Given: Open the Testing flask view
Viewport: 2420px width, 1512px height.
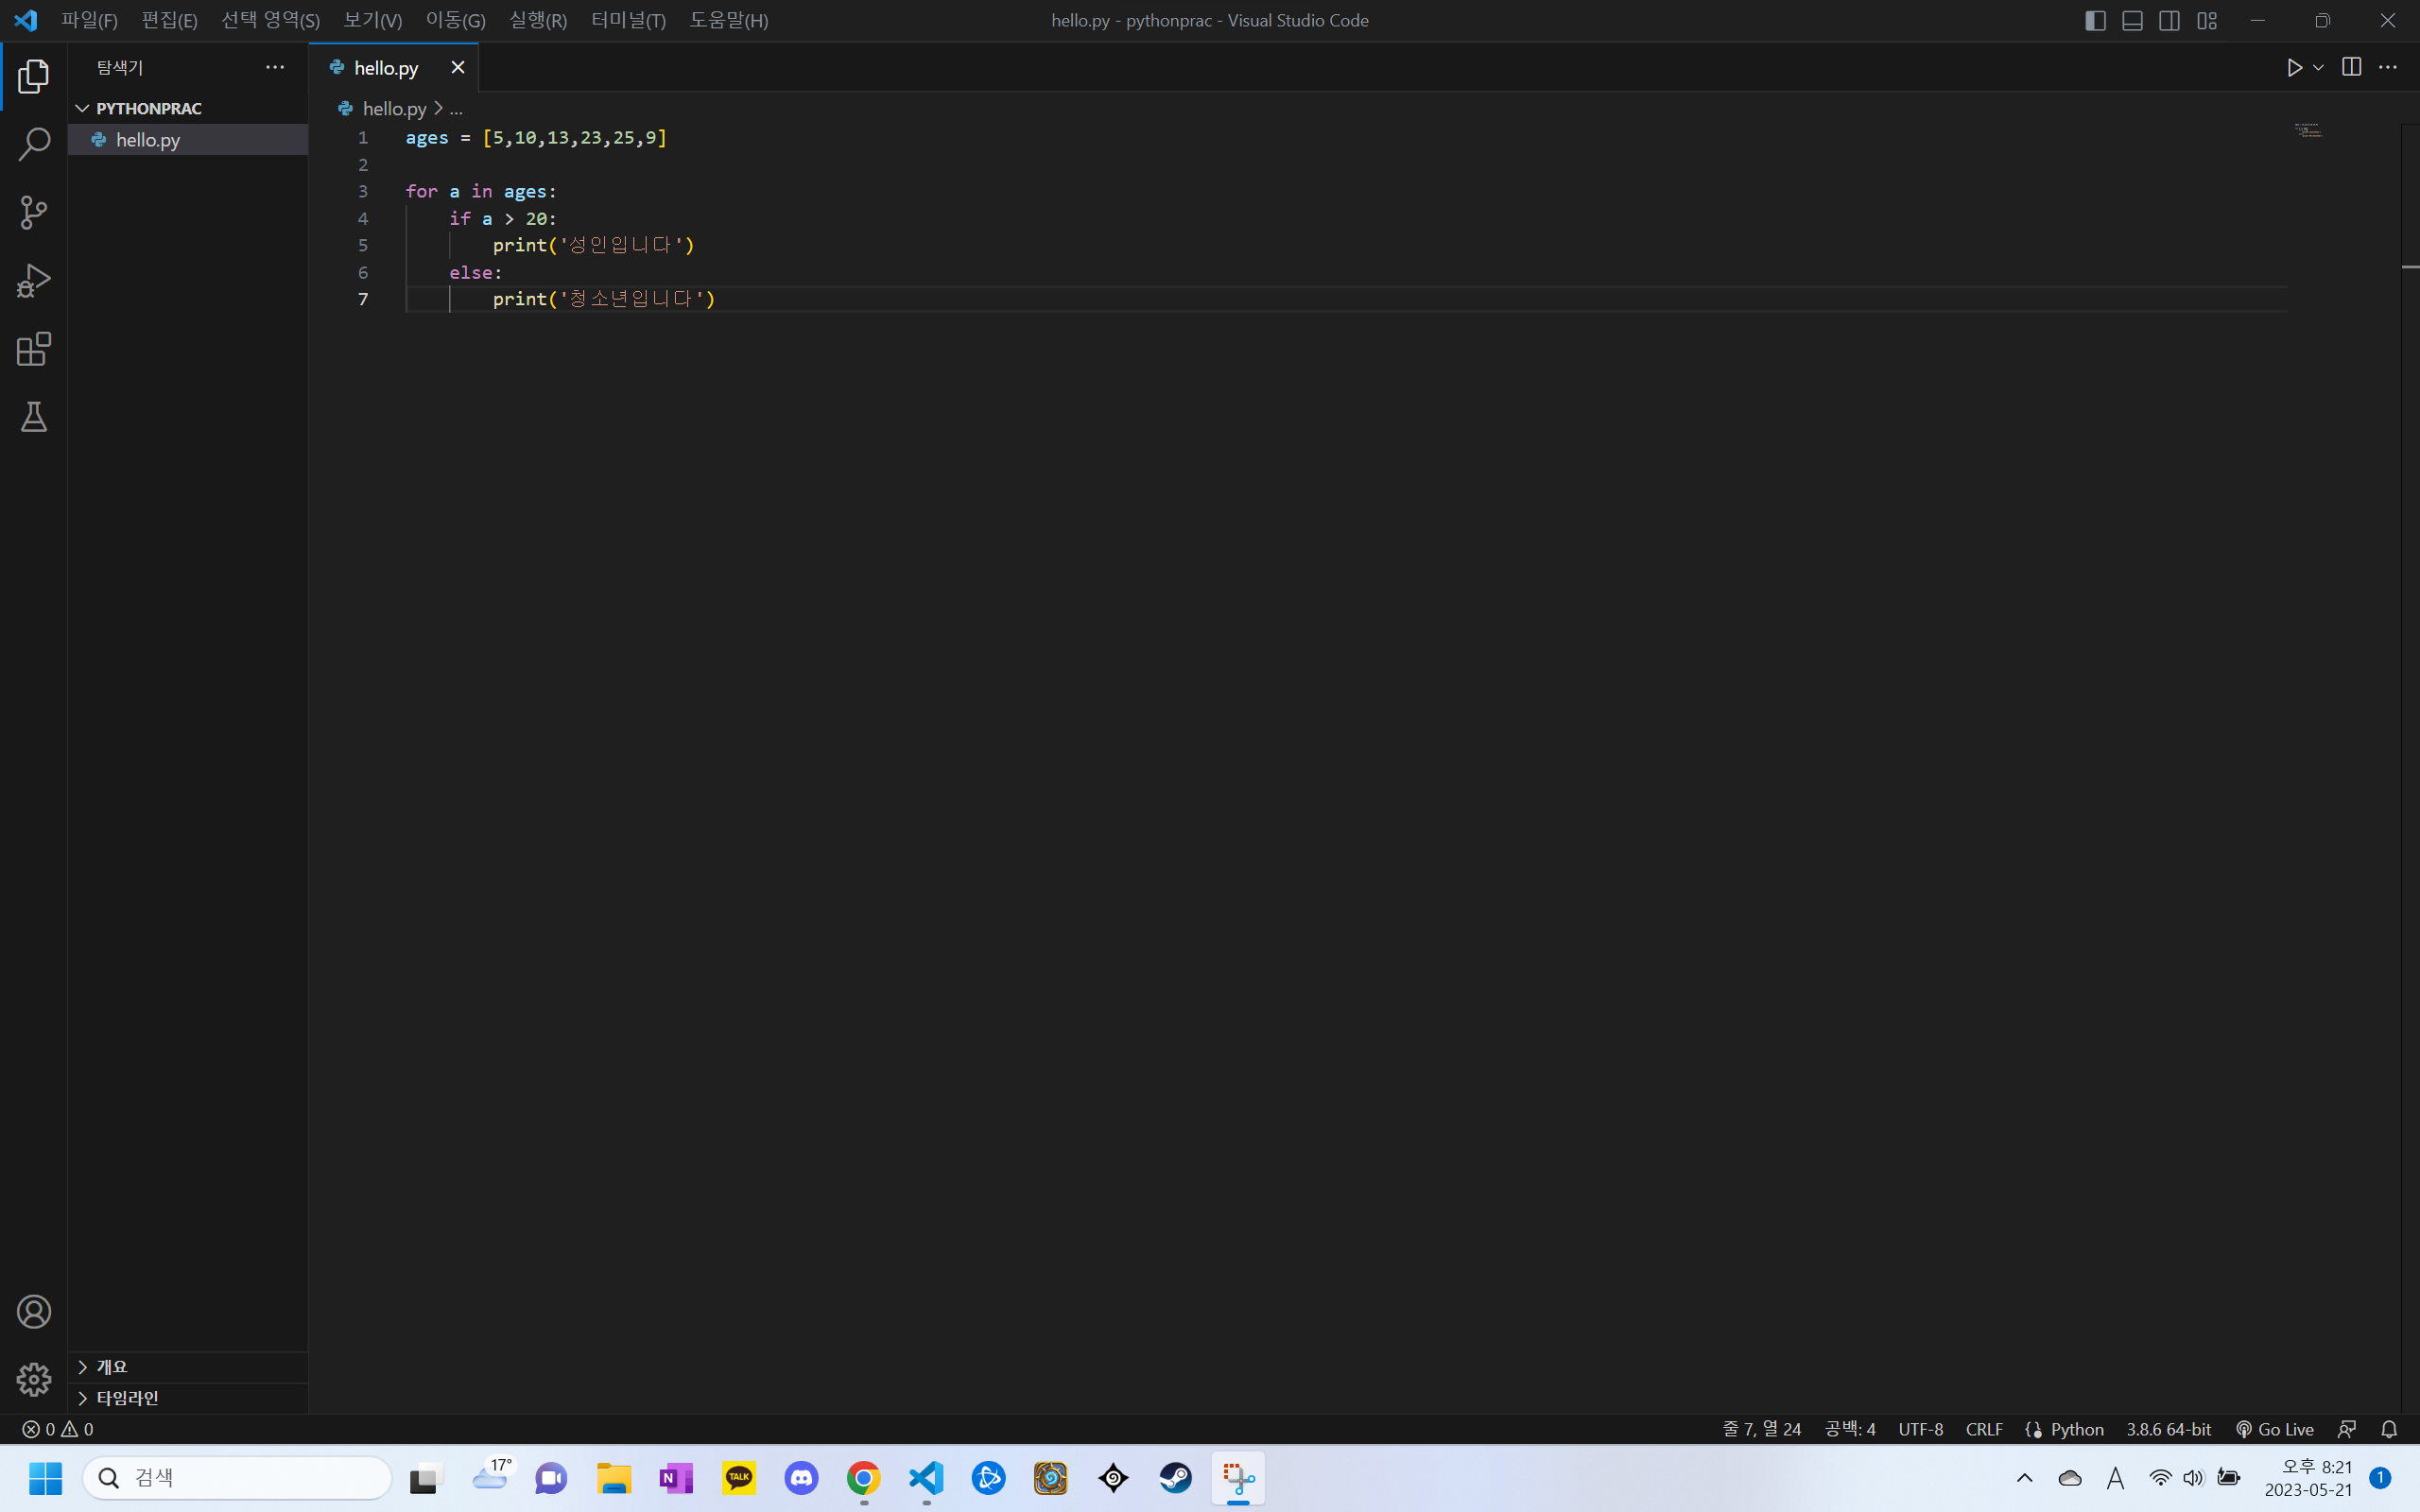Looking at the screenshot, I should point(34,417).
